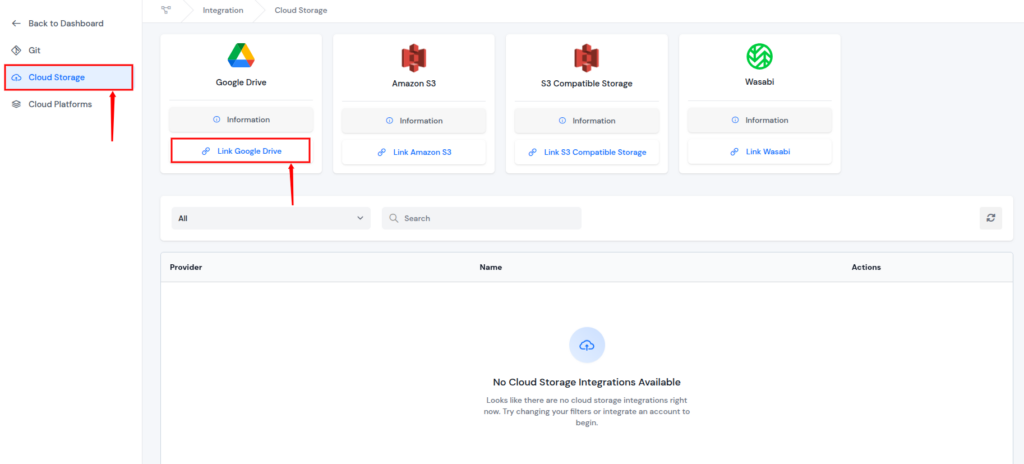Viewport: 1024px width, 464px height.
Task: Click link icon beside Link Google Drive
Action: (206, 151)
